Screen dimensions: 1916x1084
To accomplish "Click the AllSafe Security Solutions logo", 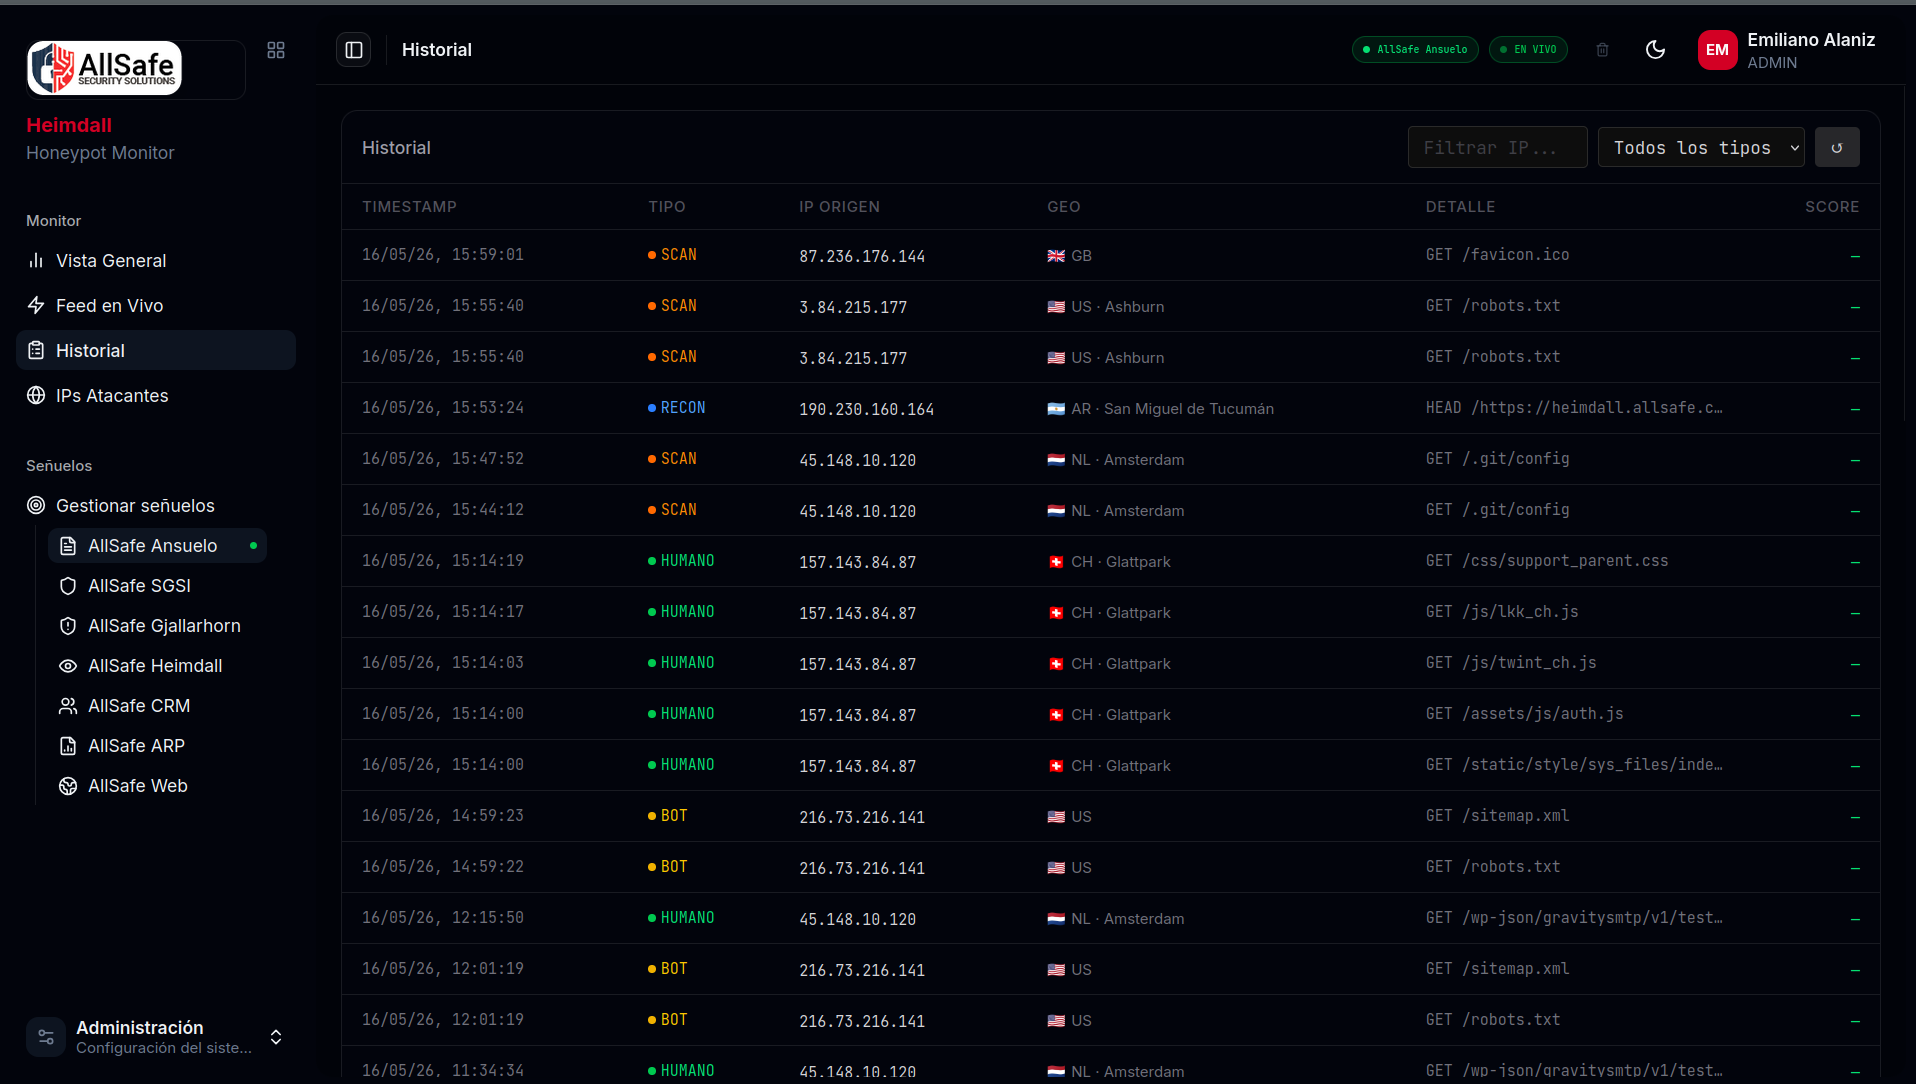I will point(105,68).
